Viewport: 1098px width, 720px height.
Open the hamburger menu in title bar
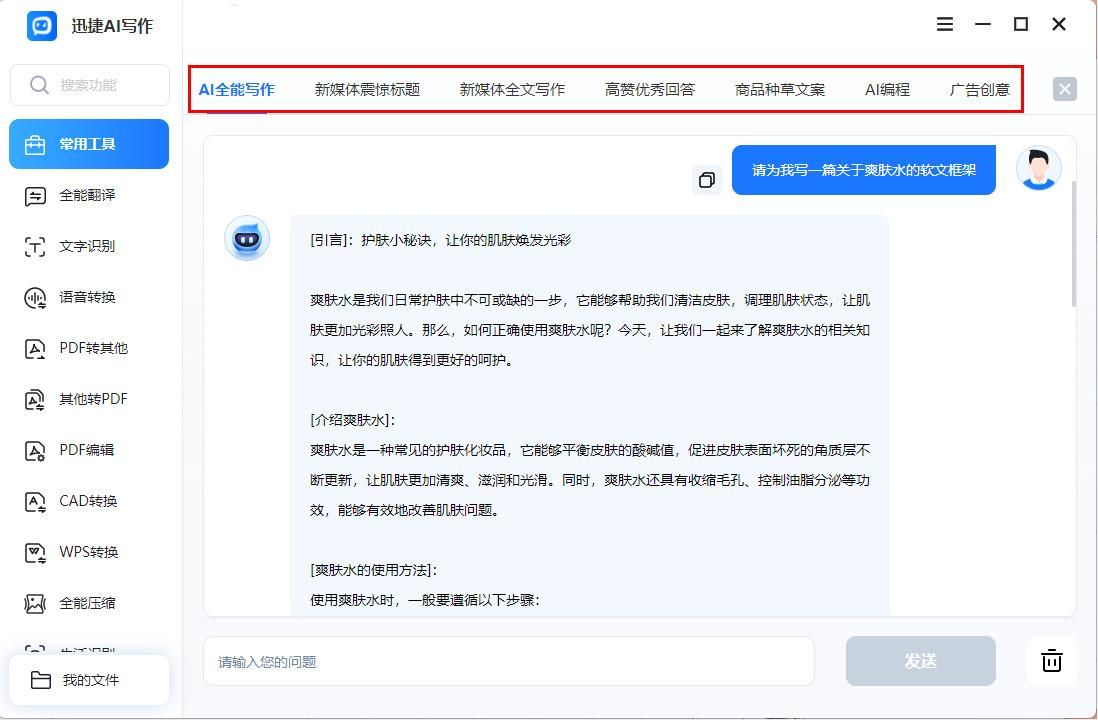point(945,25)
